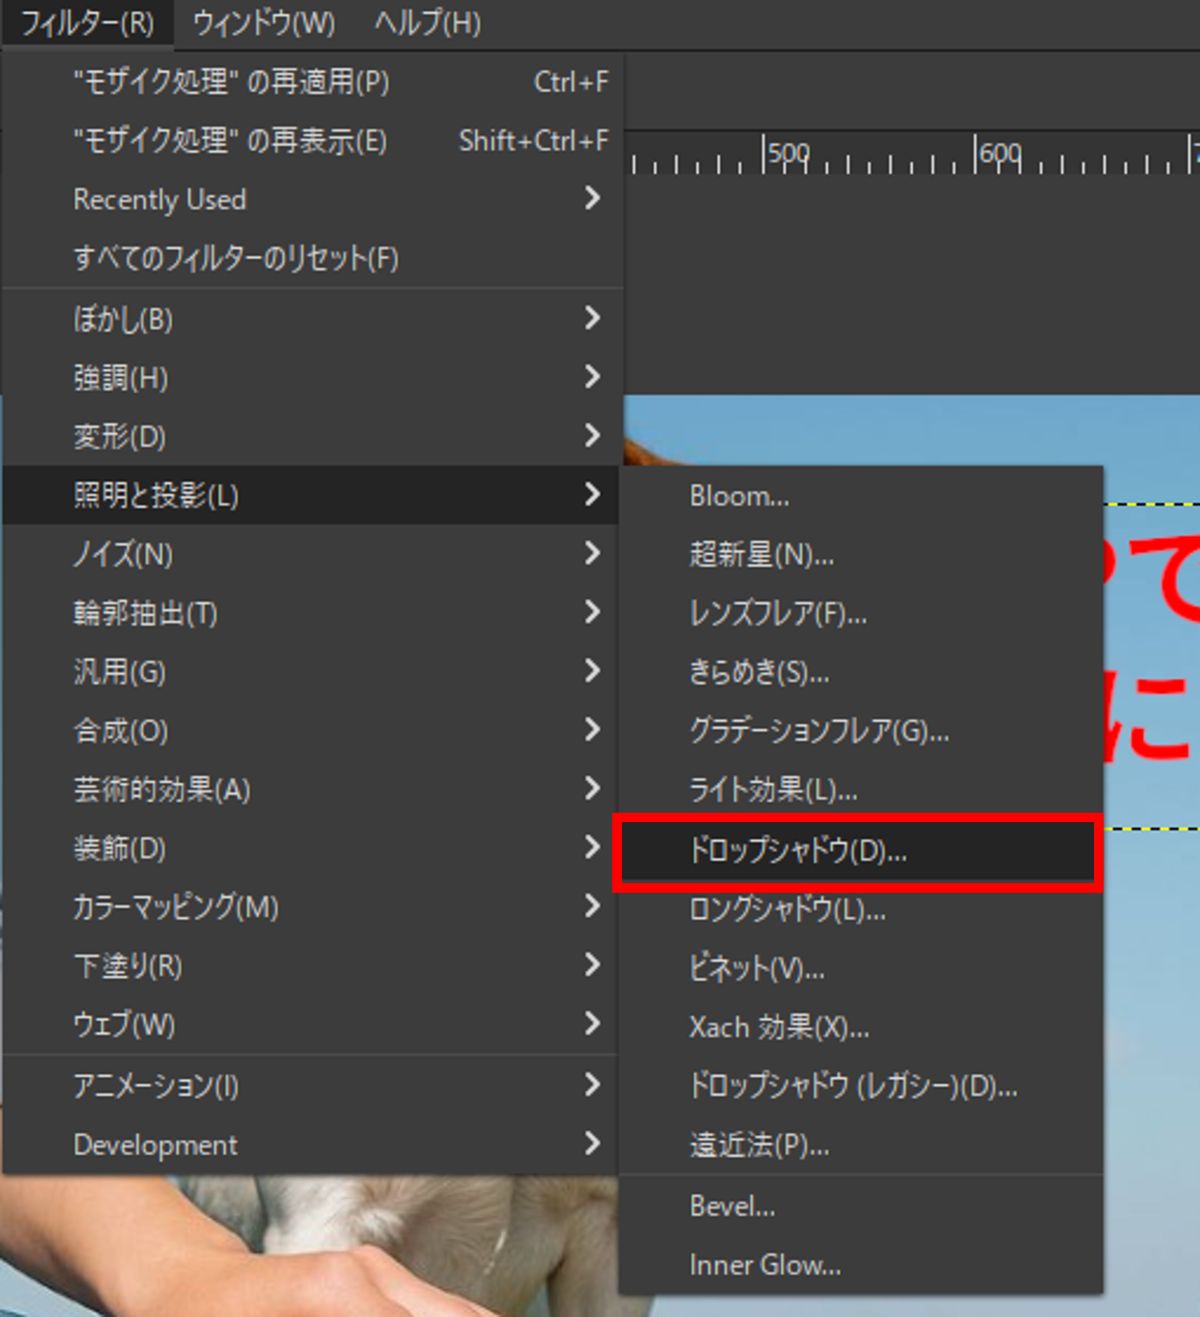1200x1317 pixels.
Task: Open ロングシャドウ(L)... filter
Action: (787, 910)
